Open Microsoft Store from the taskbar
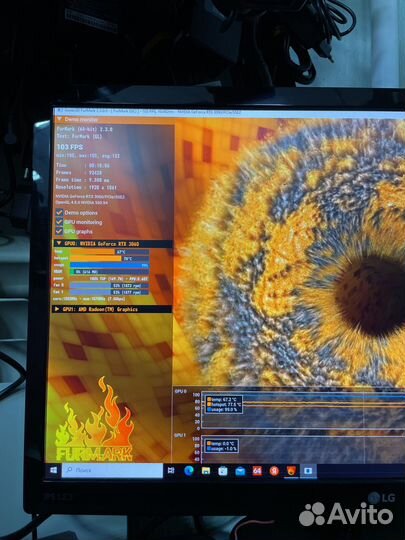The image size is (405, 540). [223, 471]
